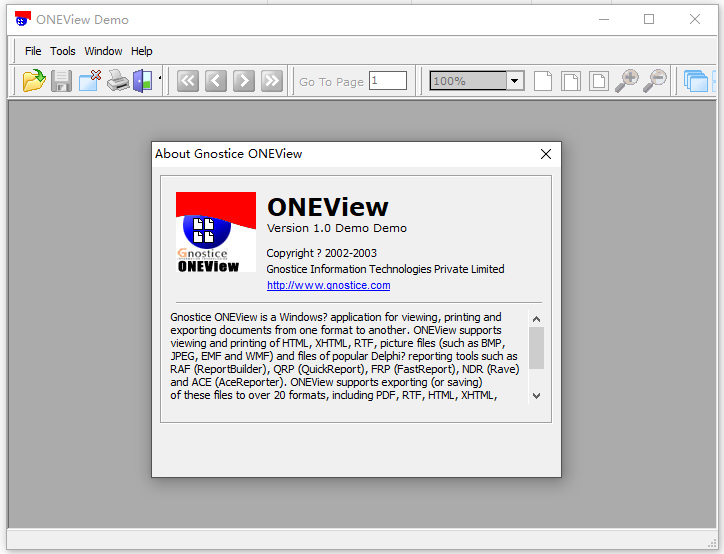Jump to last page with double-right arrow
Image resolution: width=724 pixels, height=554 pixels.
(272, 81)
